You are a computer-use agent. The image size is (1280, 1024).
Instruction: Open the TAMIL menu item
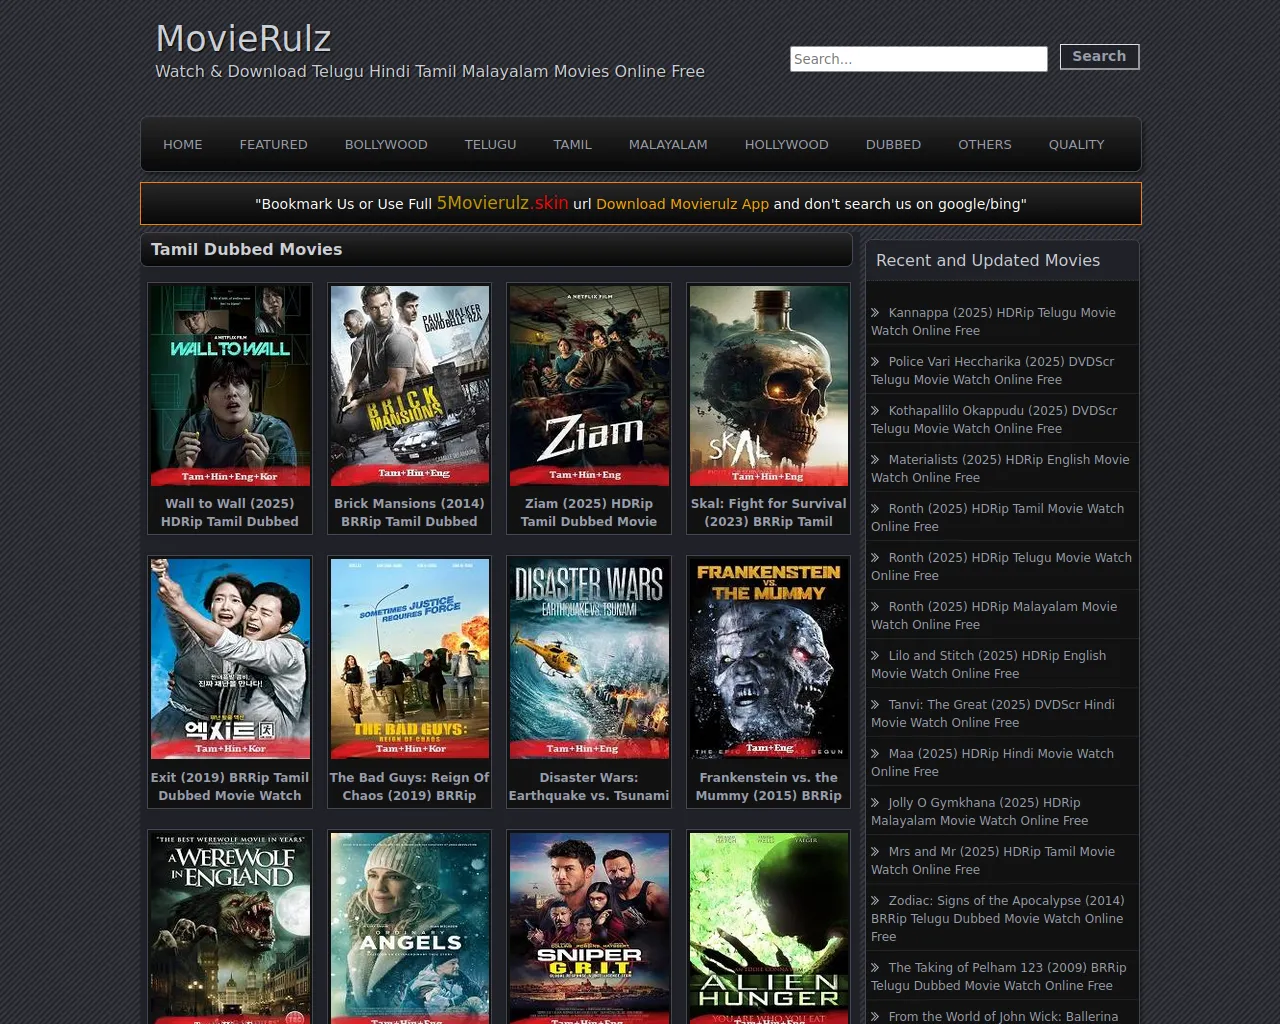[x=572, y=144]
